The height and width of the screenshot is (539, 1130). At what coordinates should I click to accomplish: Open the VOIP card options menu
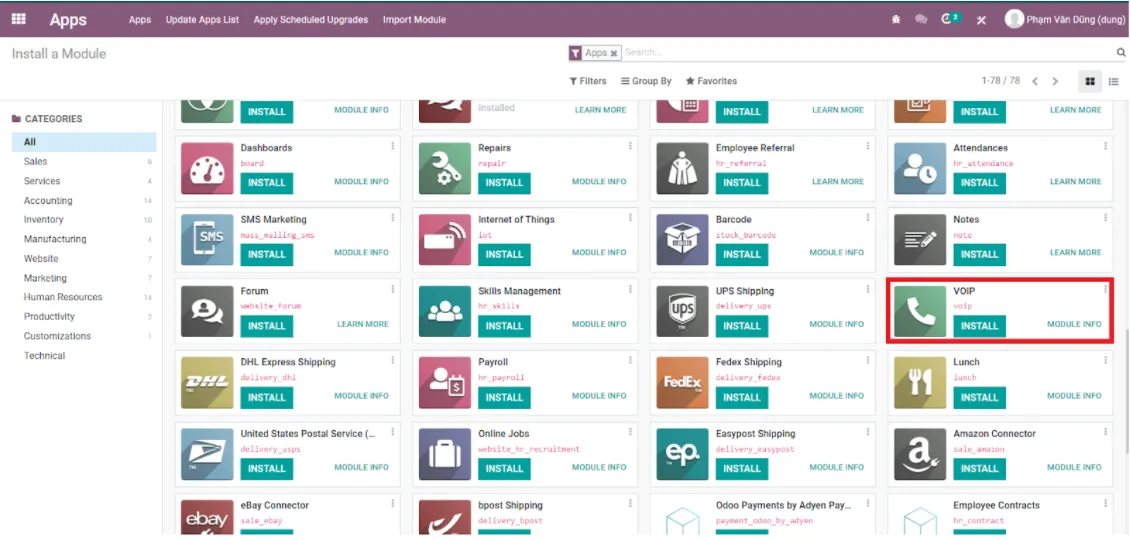tap(1105, 289)
